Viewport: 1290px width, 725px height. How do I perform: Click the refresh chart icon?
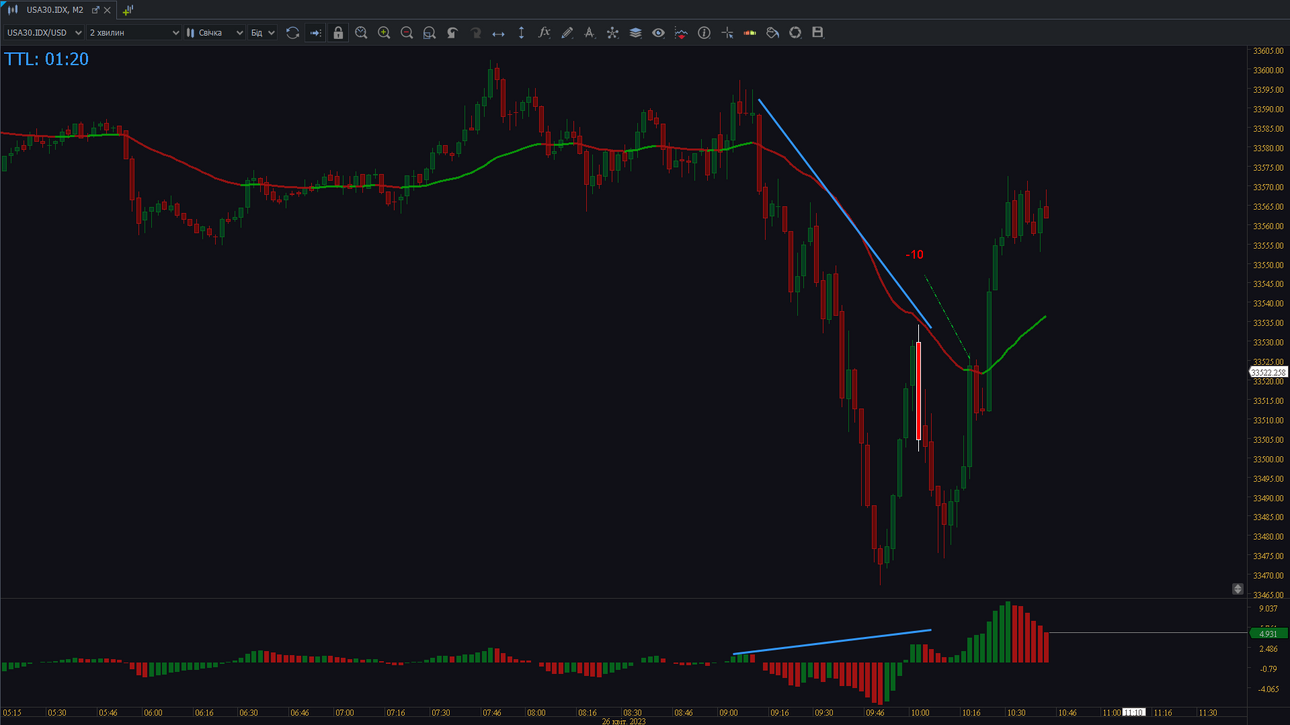(x=292, y=33)
